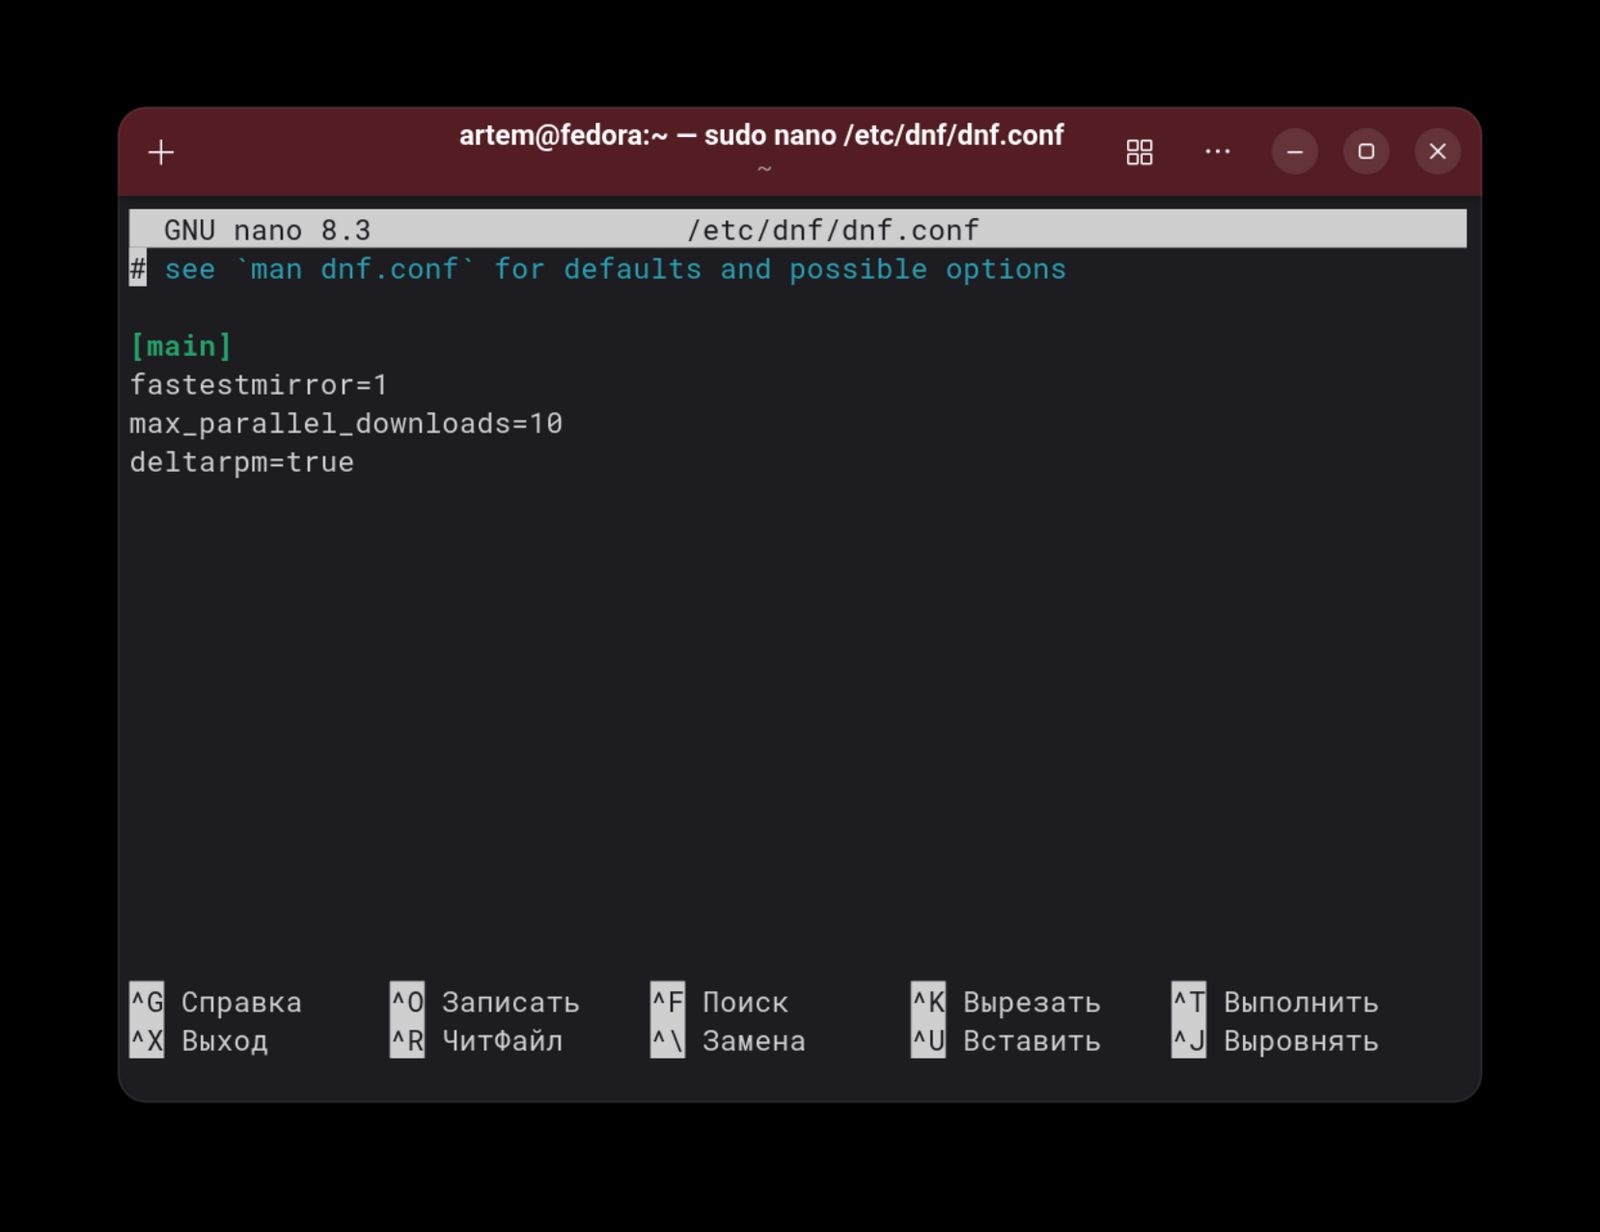
Task: Click the ^\ Замена replace shortcut
Action: click(728, 1041)
